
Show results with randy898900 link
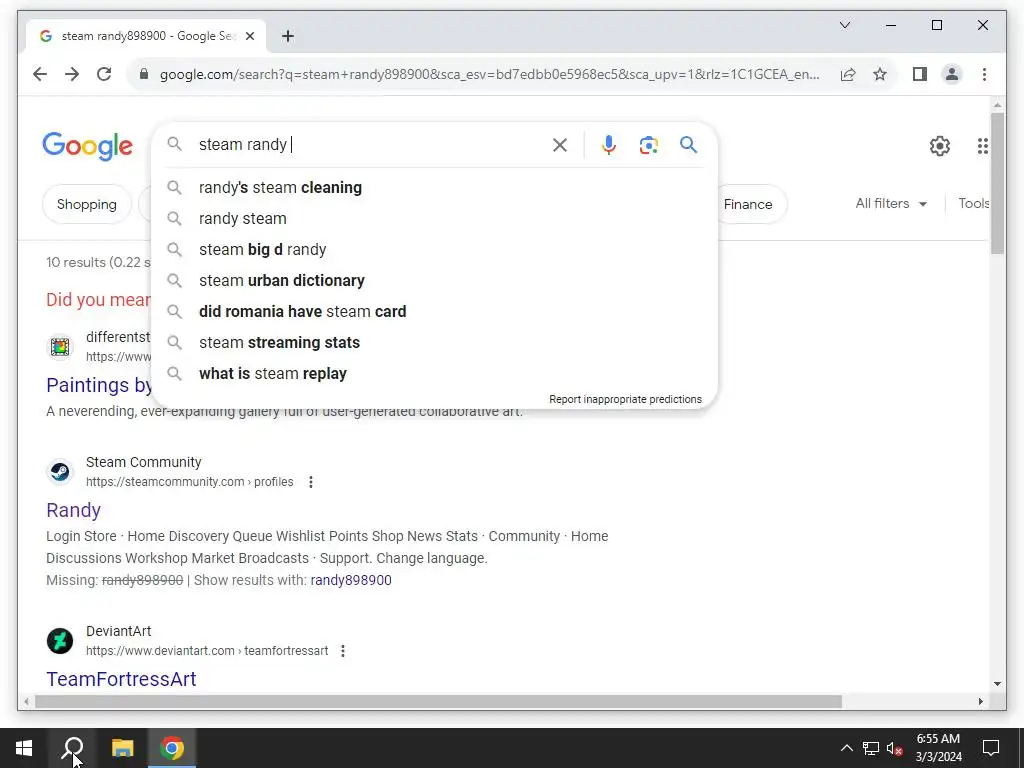351,580
